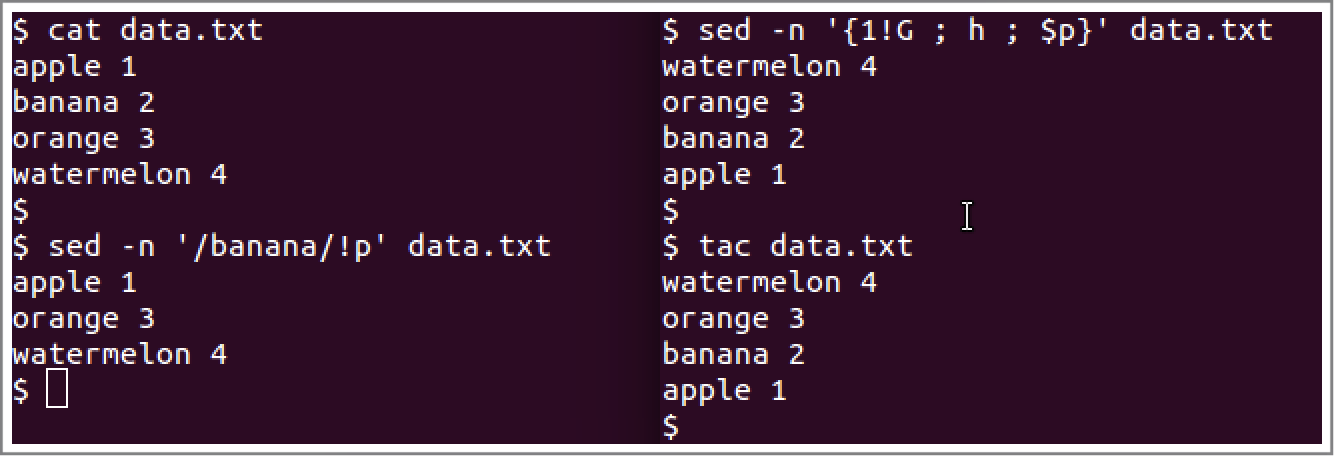Click 'apple 1' under the cat output

pyautogui.click(x=75, y=66)
